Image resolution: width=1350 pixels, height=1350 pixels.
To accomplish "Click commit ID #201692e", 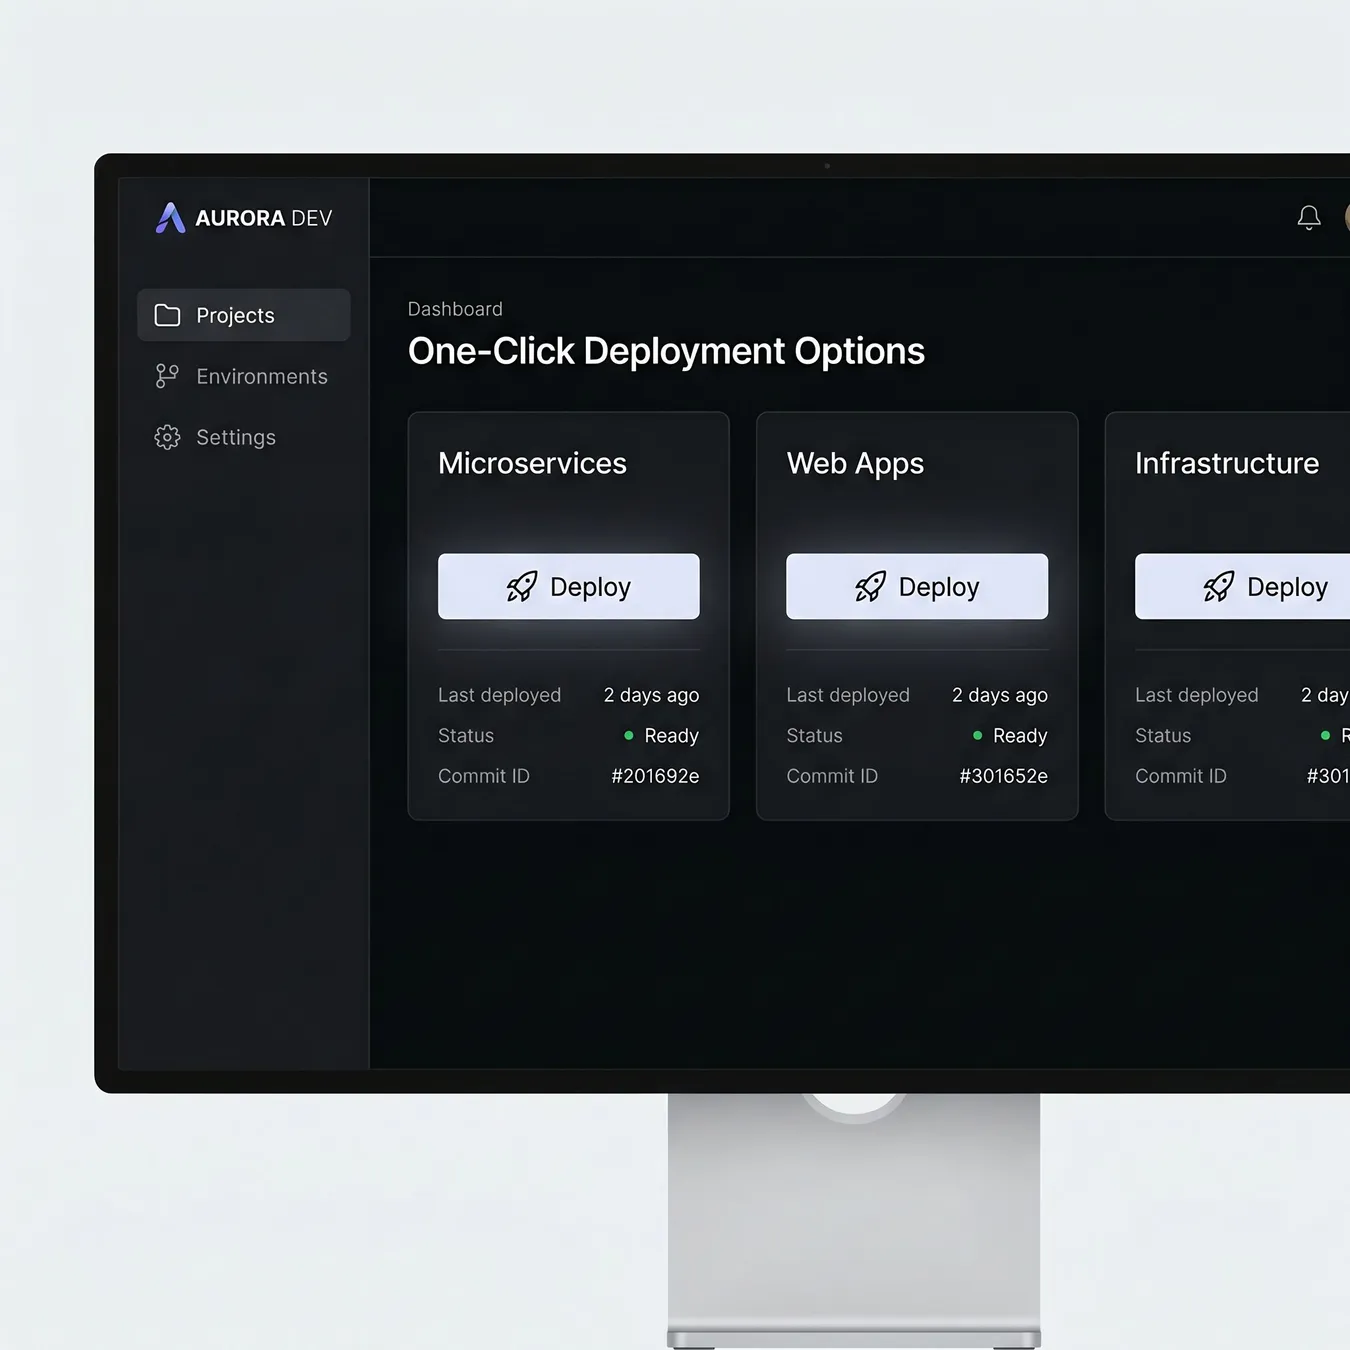I will click(655, 776).
